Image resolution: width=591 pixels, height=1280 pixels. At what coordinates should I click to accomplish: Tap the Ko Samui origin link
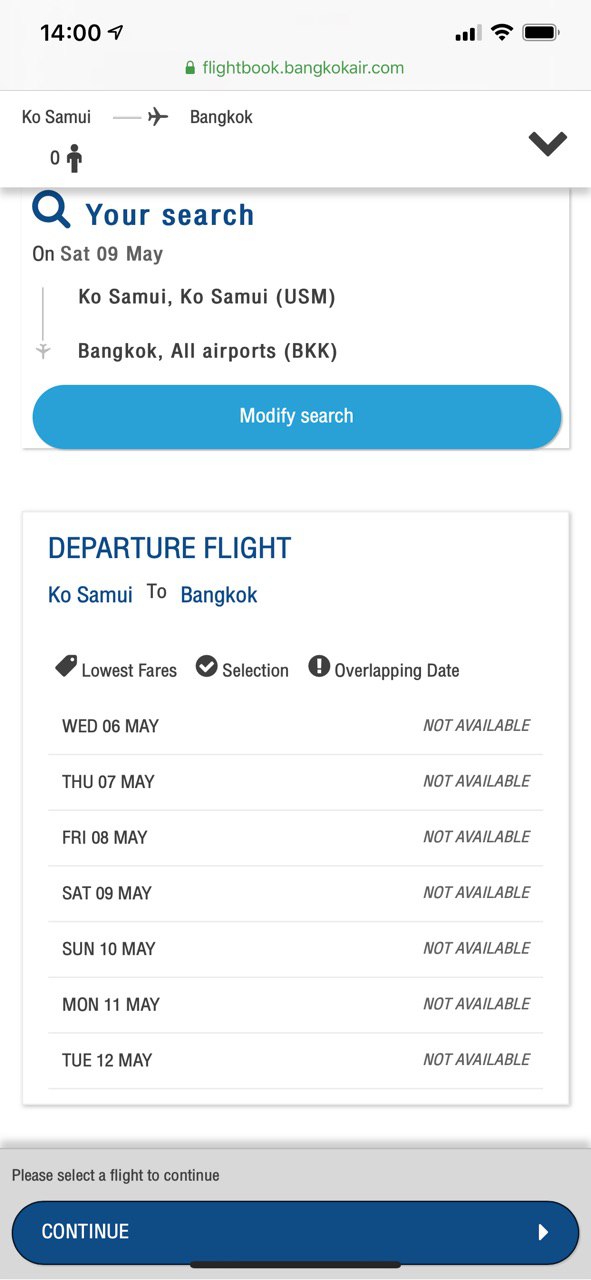90,595
